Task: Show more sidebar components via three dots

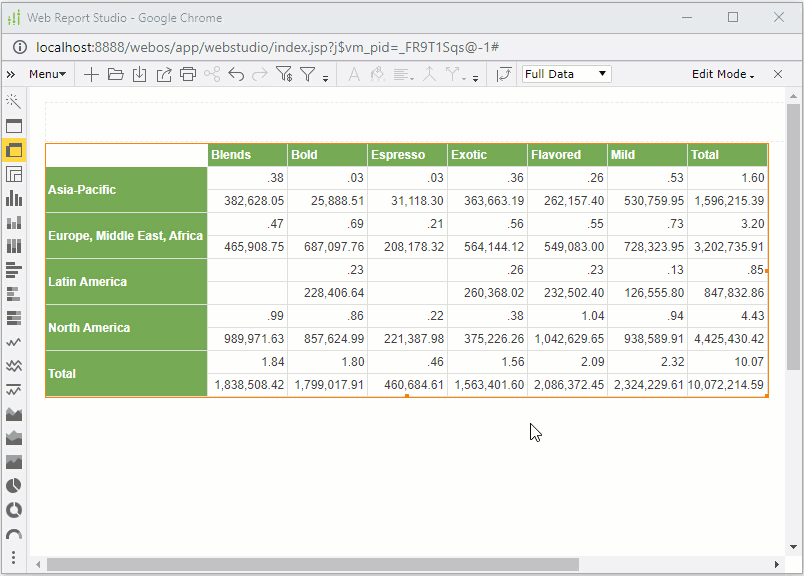Action: pos(14,557)
